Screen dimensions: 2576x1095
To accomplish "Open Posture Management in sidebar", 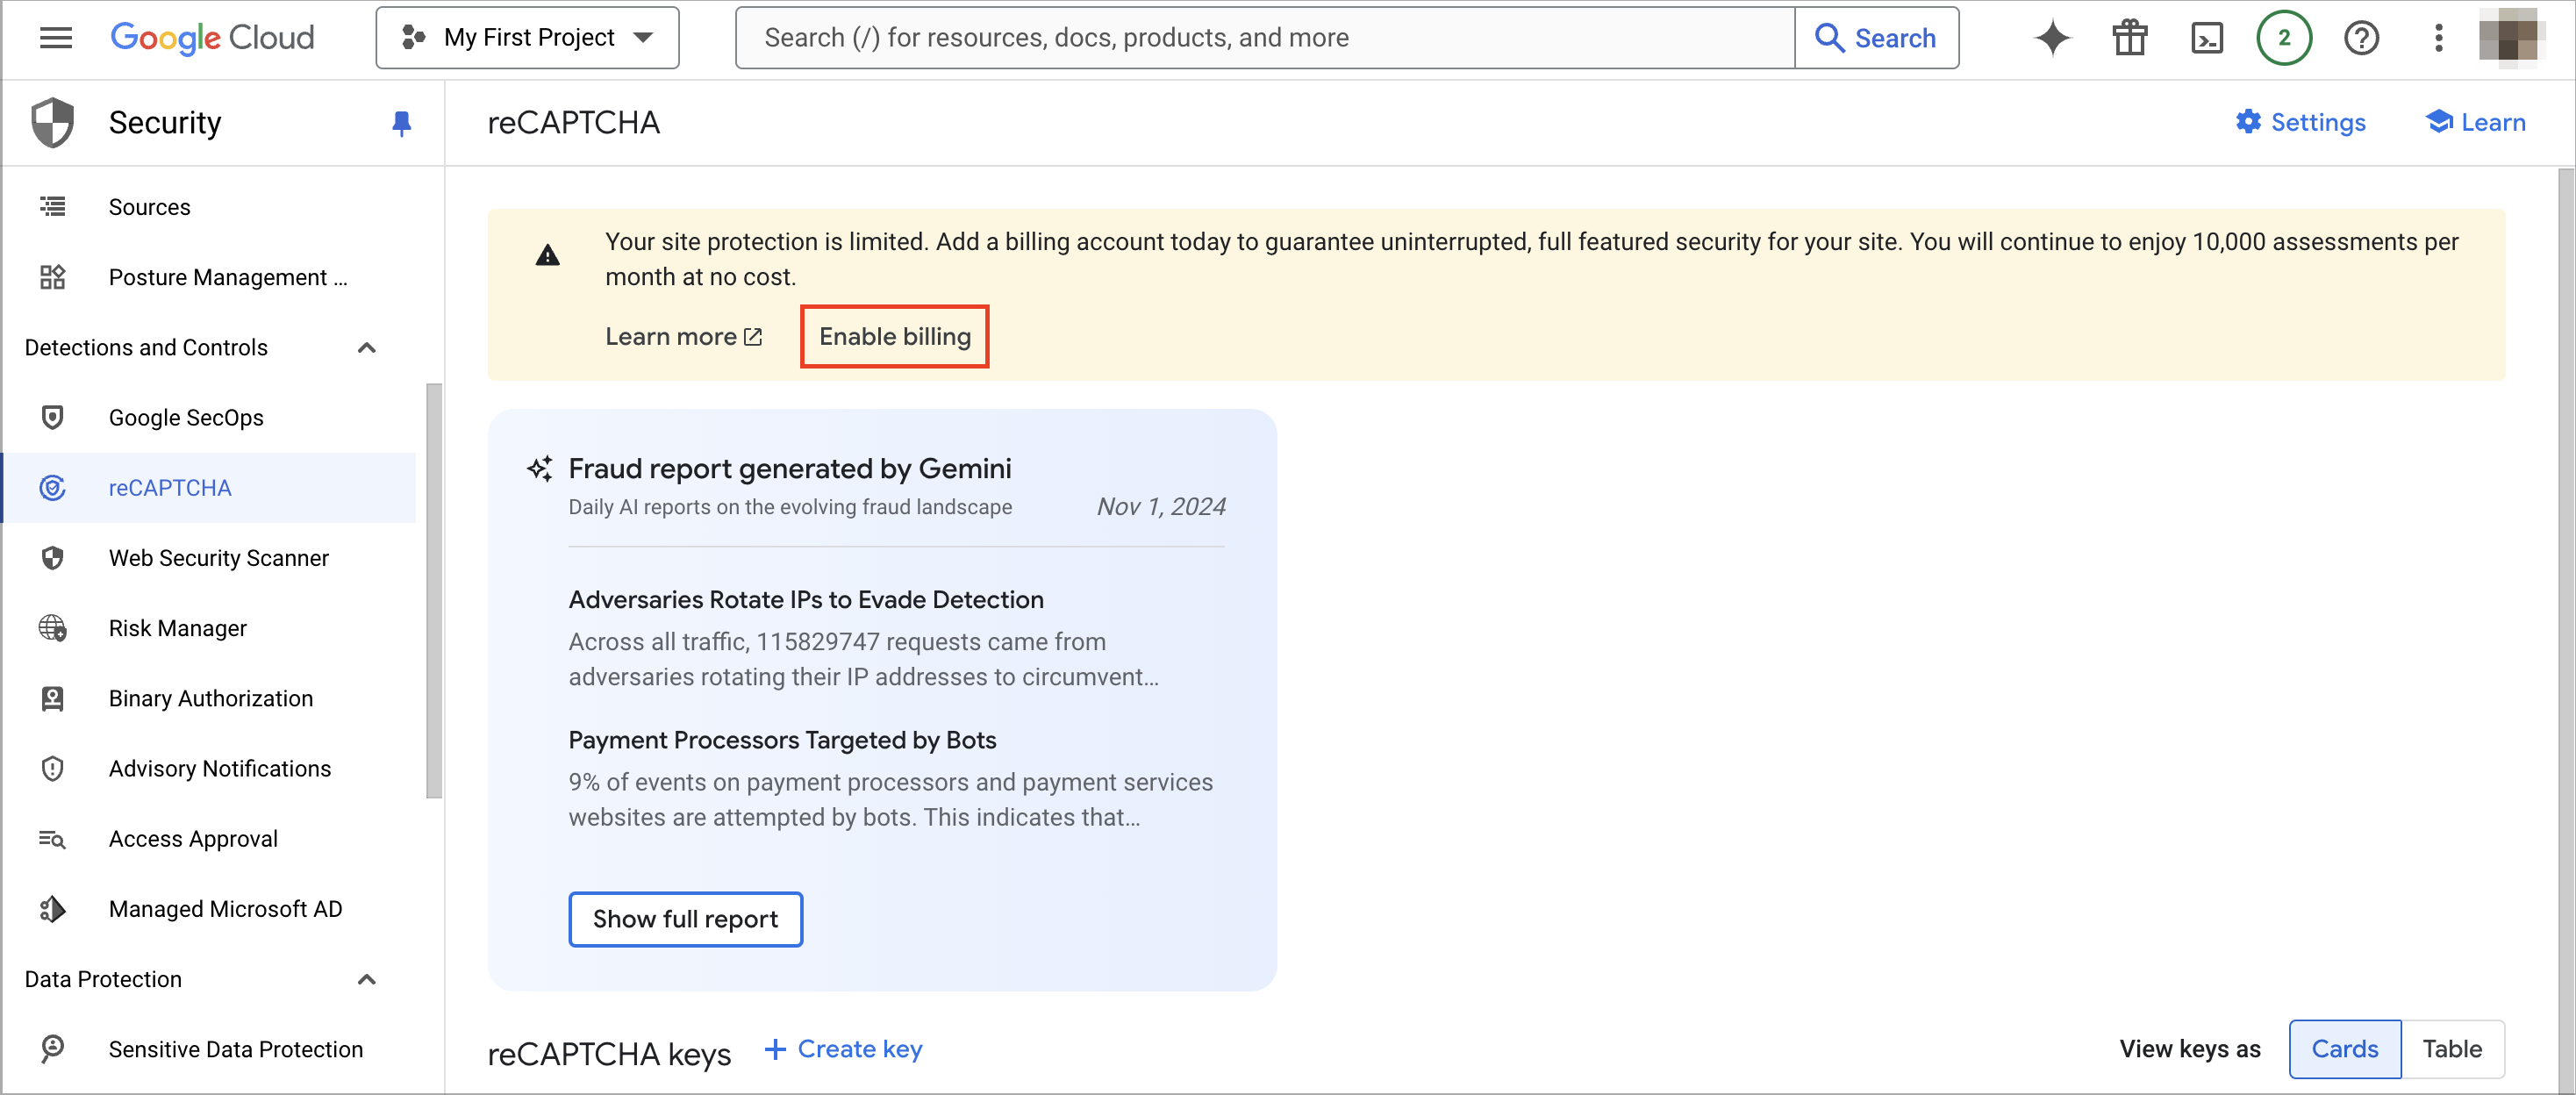I will click(x=210, y=277).
